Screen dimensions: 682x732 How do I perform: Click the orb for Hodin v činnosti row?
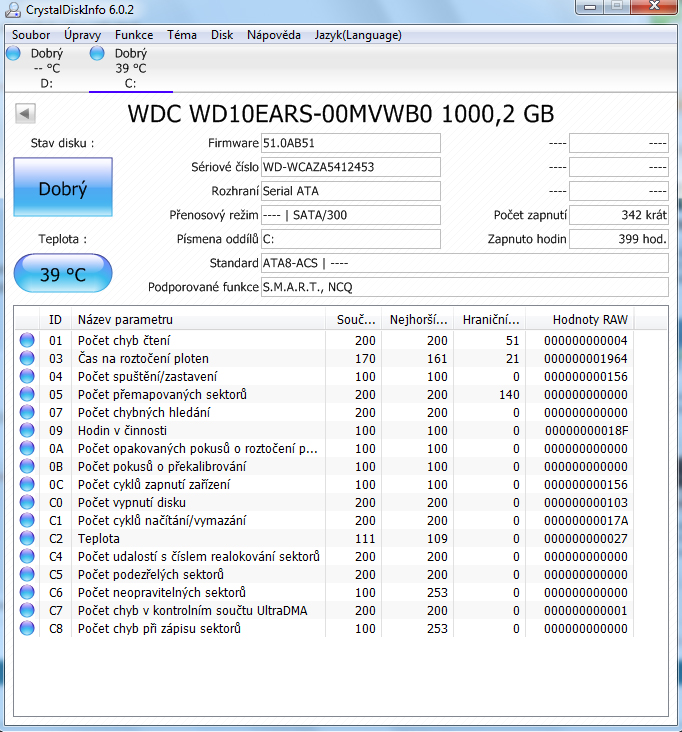[x=27, y=430]
